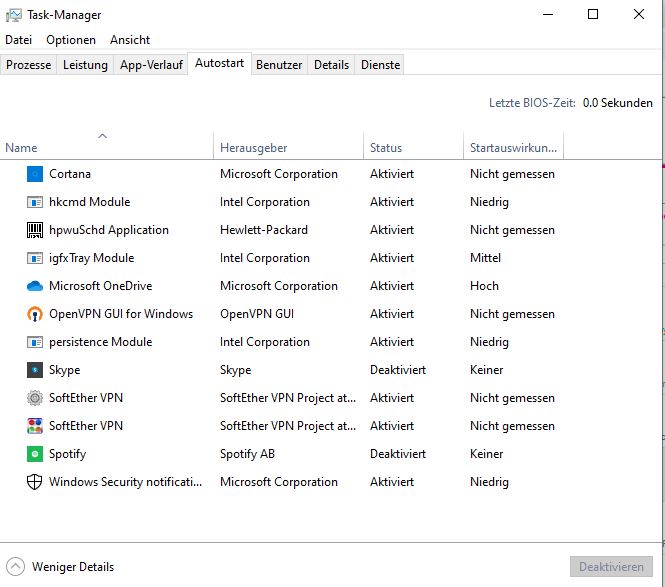
Task: Maximize the Task-Manager window
Action: (593, 14)
